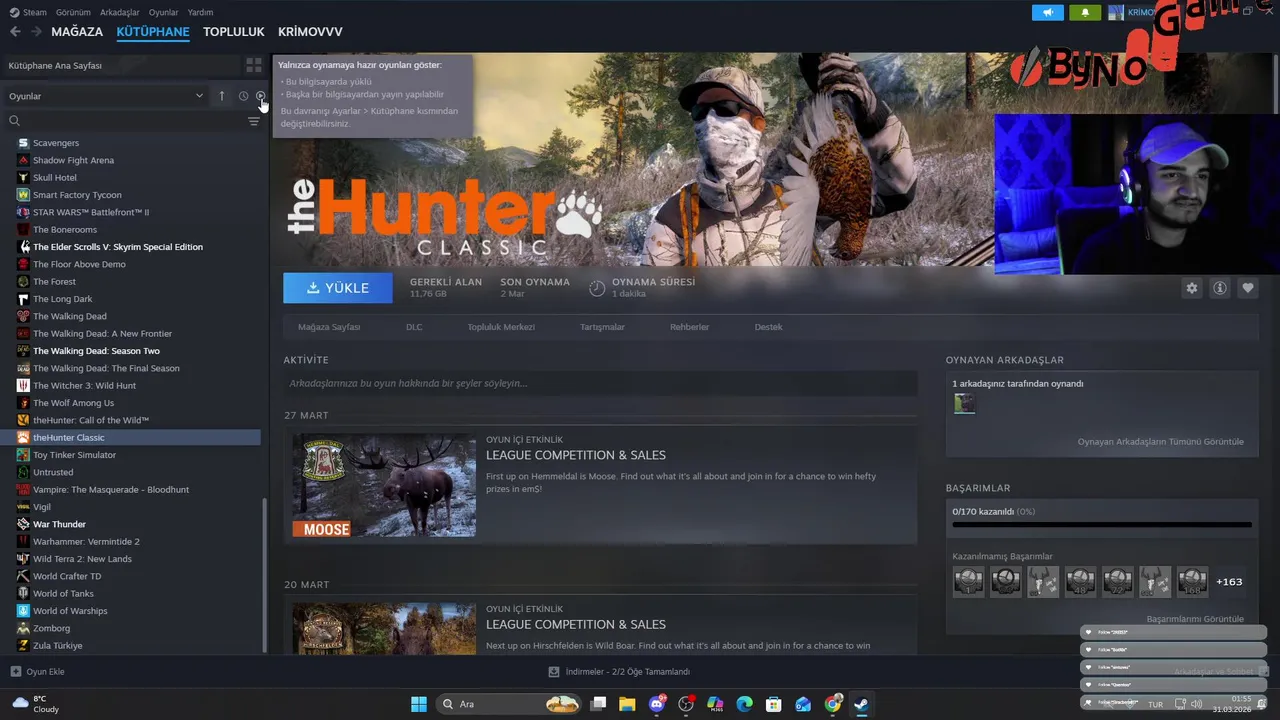Open File Explorer from the taskbar
Screen dimensions: 1280x720
(x=627, y=704)
